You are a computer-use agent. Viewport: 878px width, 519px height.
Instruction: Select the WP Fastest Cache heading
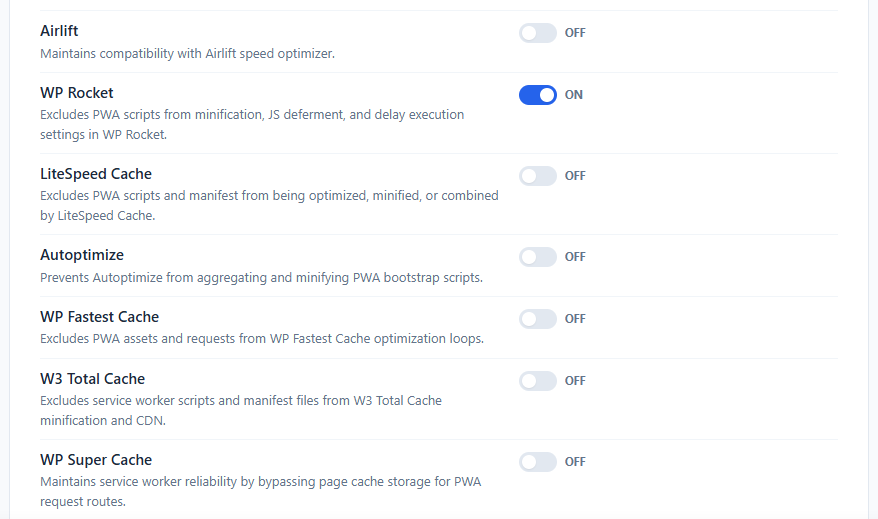click(99, 317)
